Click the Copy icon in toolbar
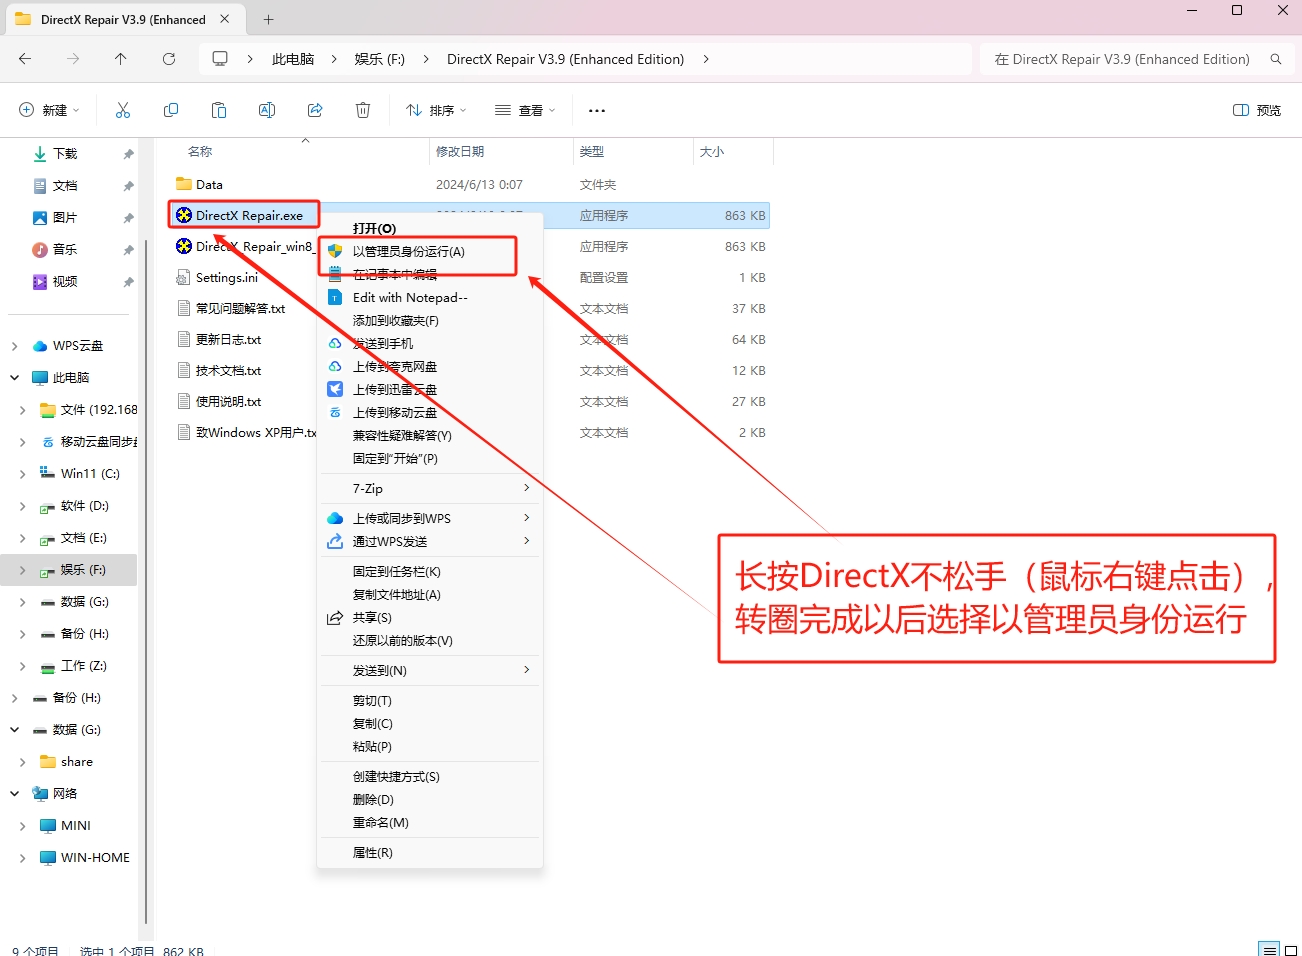Image resolution: width=1302 pixels, height=956 pixels. click(171, 110)
